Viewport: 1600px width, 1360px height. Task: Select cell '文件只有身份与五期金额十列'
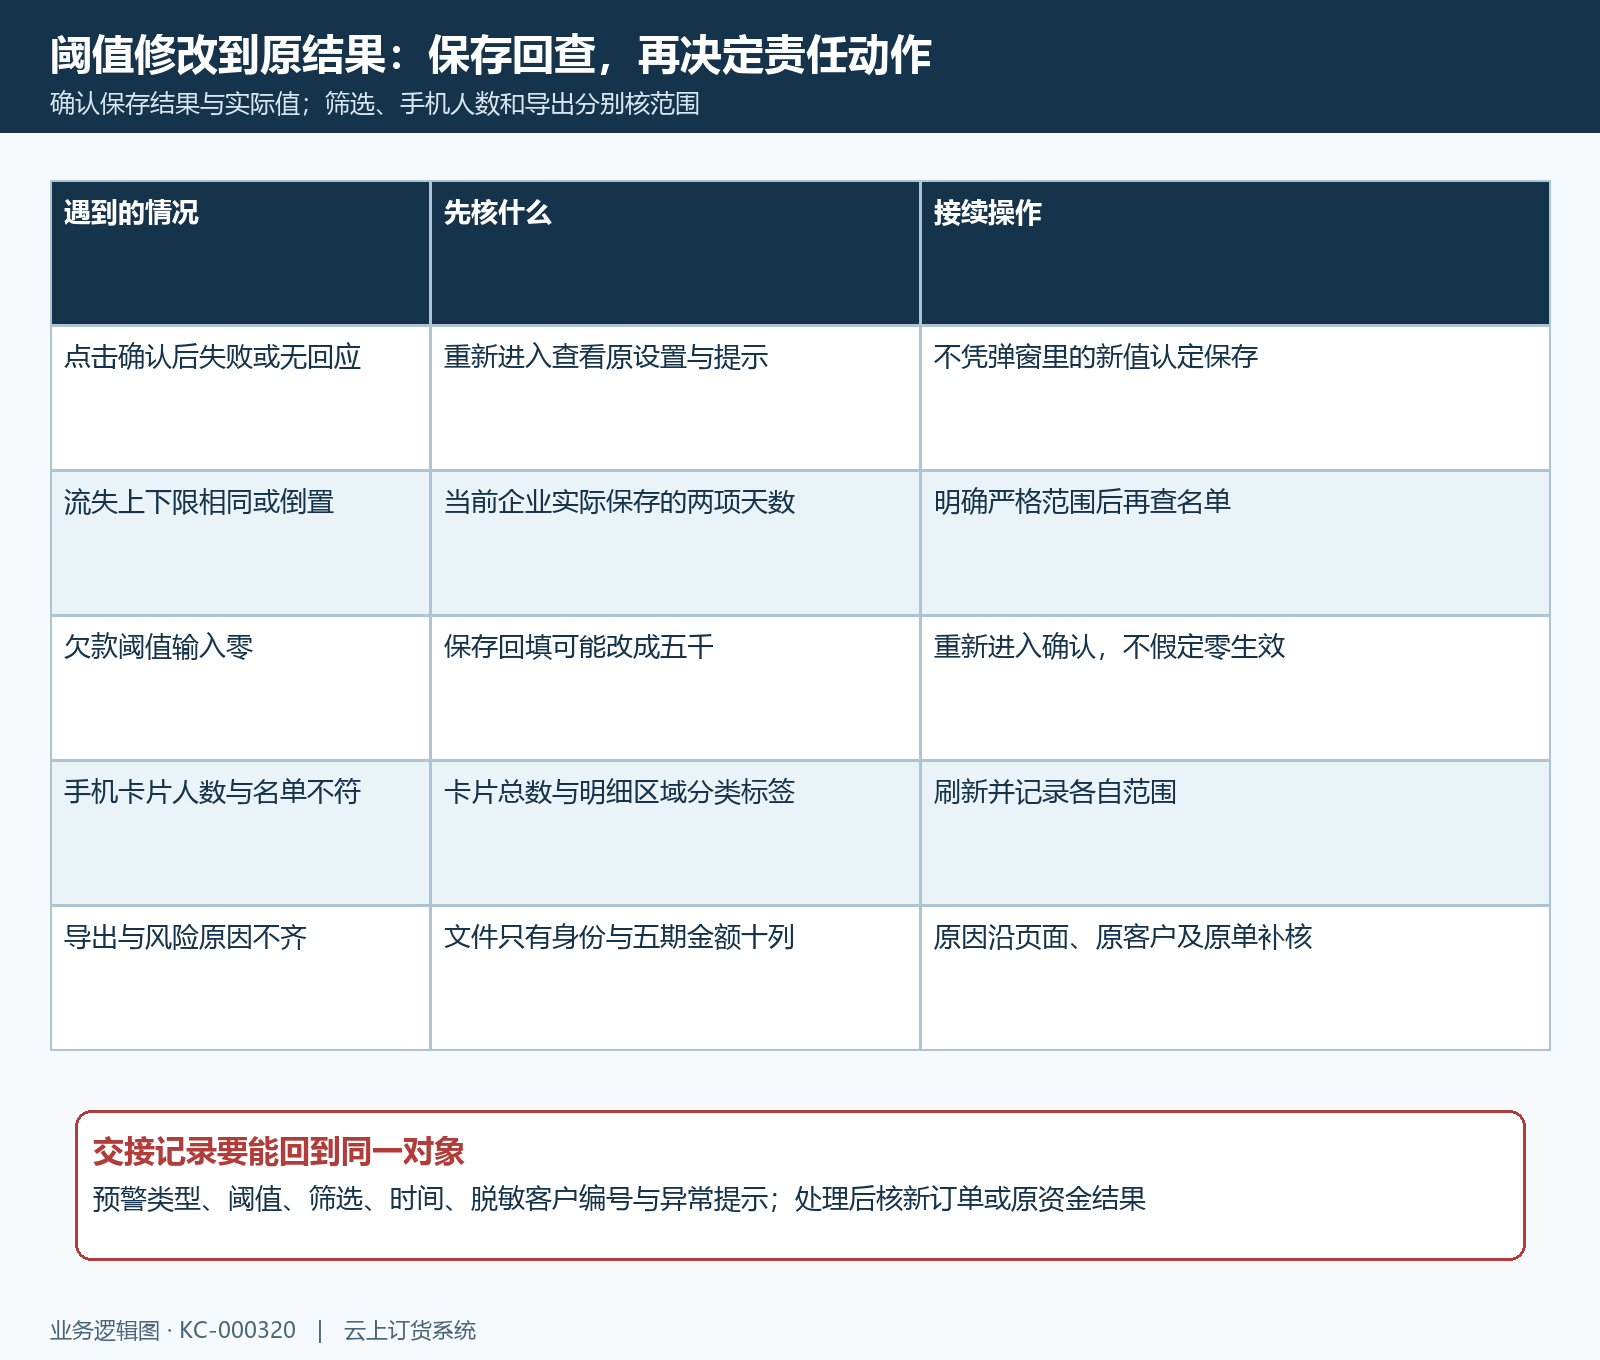coord(675,978)
